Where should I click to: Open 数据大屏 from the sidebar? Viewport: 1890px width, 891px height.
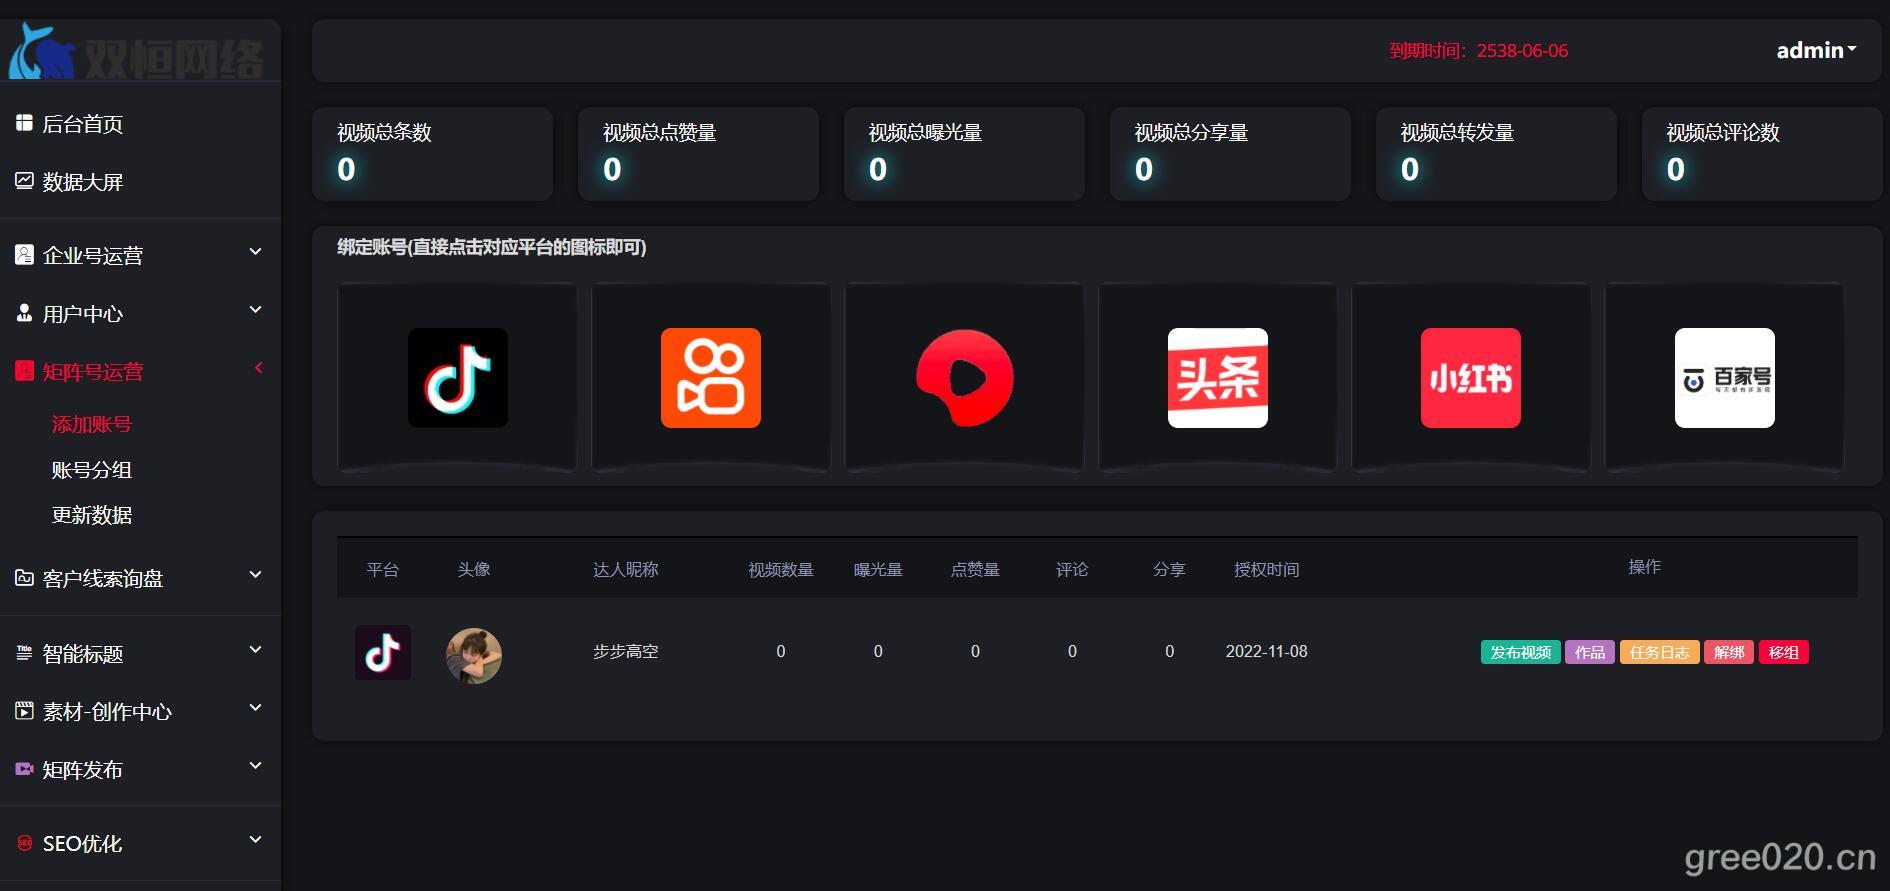82,182
